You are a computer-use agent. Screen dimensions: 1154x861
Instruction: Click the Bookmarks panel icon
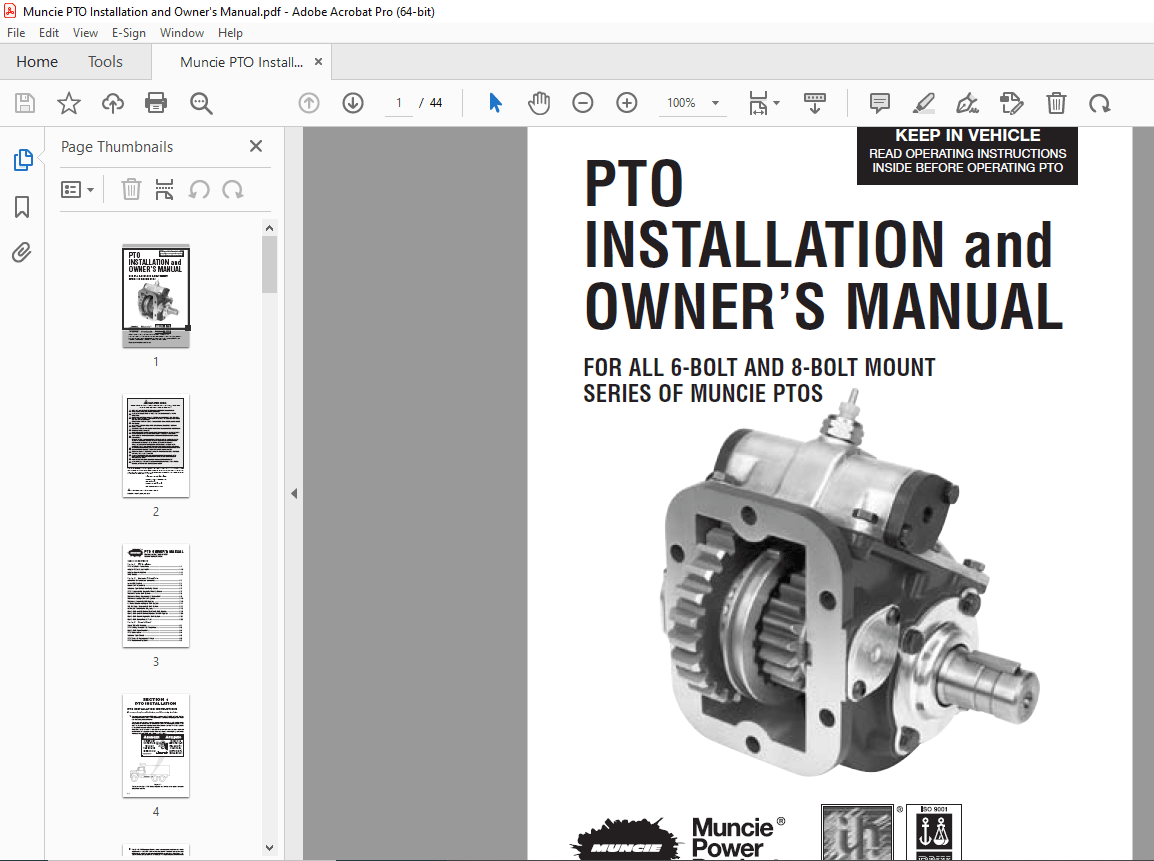point(22,206)
